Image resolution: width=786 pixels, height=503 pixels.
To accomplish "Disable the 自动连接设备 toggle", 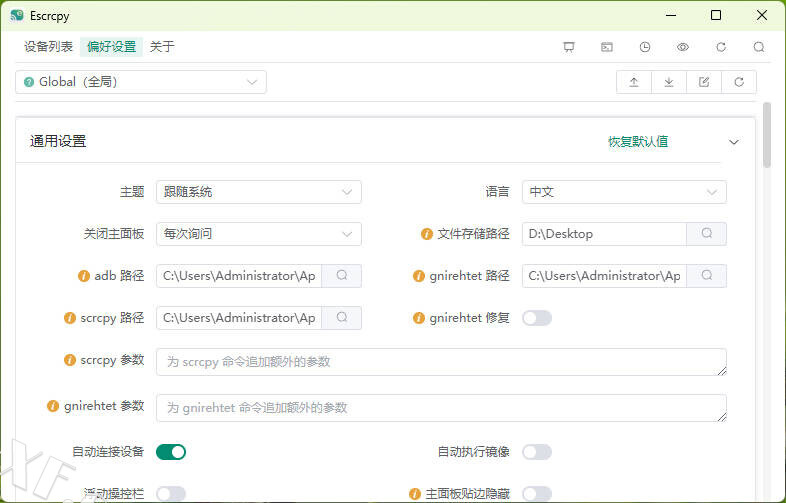I will [x=171, y=452].
